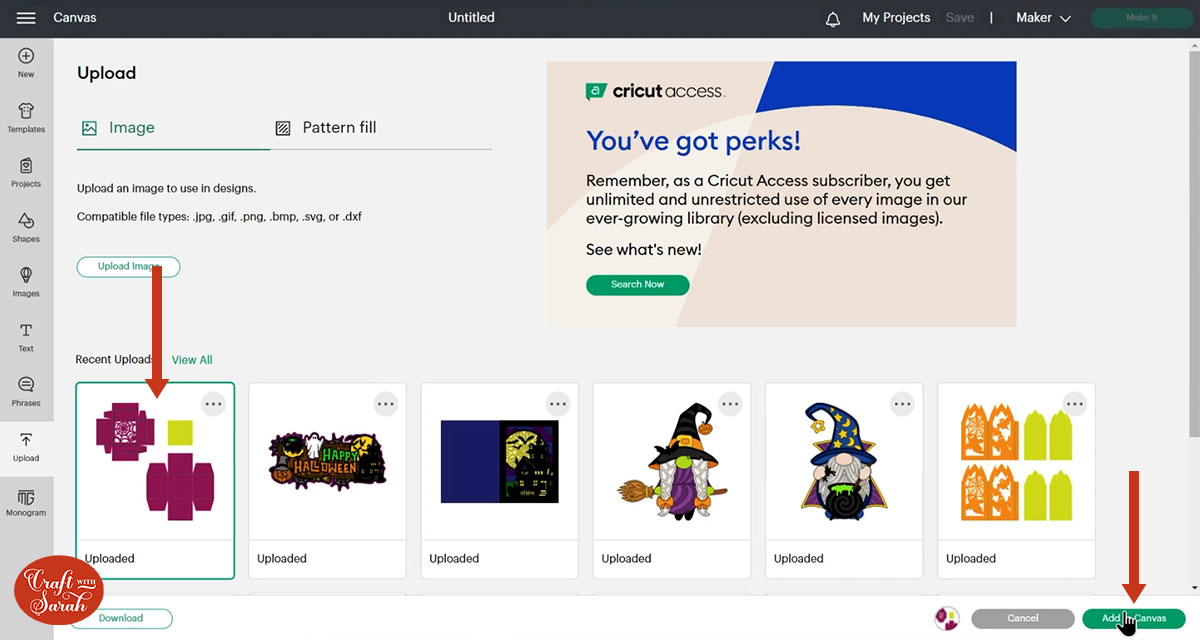The width and height of the screenshot is (1200, 640).
Task: Open the hamburger main menu
Action: coord(27,18)
